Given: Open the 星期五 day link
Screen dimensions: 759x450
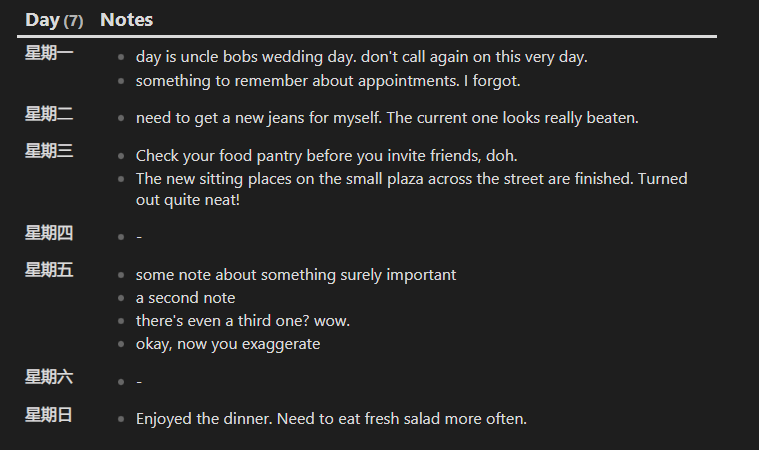Looking at the screenshot, I should 49,270.
